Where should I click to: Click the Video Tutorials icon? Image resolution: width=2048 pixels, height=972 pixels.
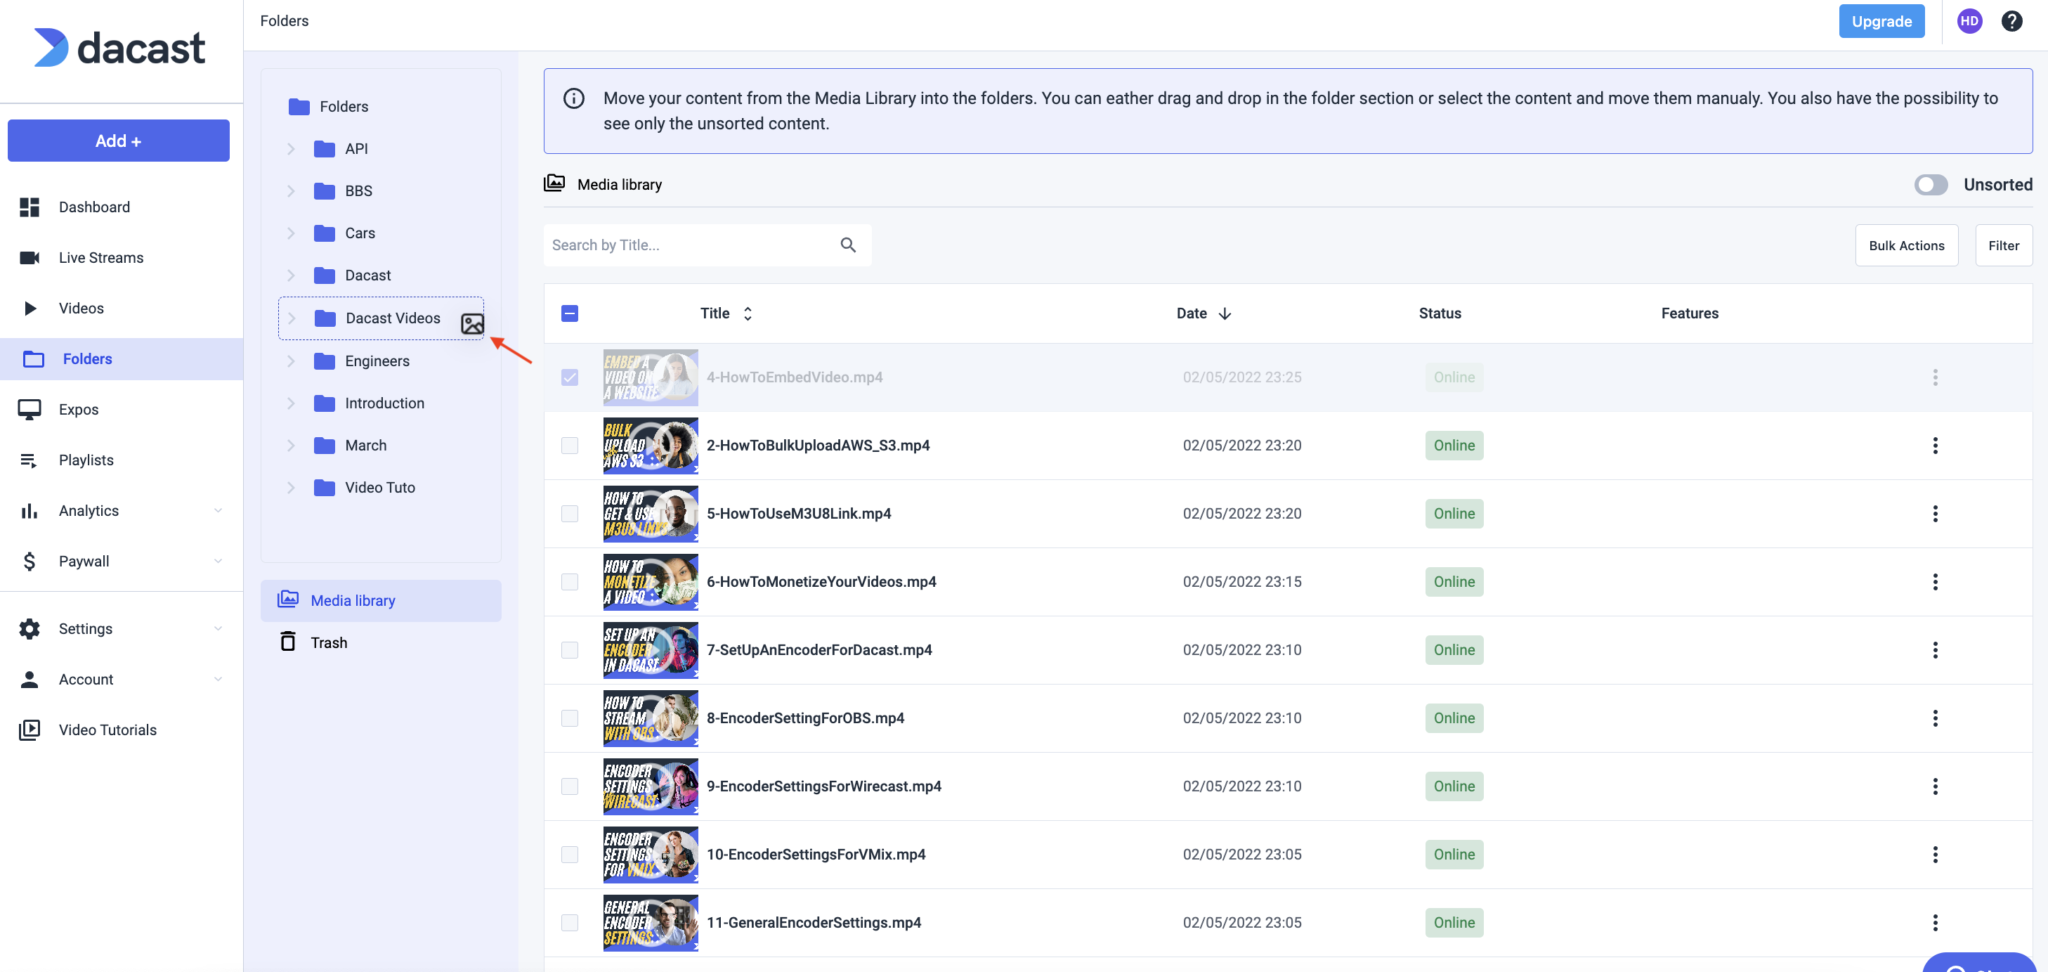[30, 730]
